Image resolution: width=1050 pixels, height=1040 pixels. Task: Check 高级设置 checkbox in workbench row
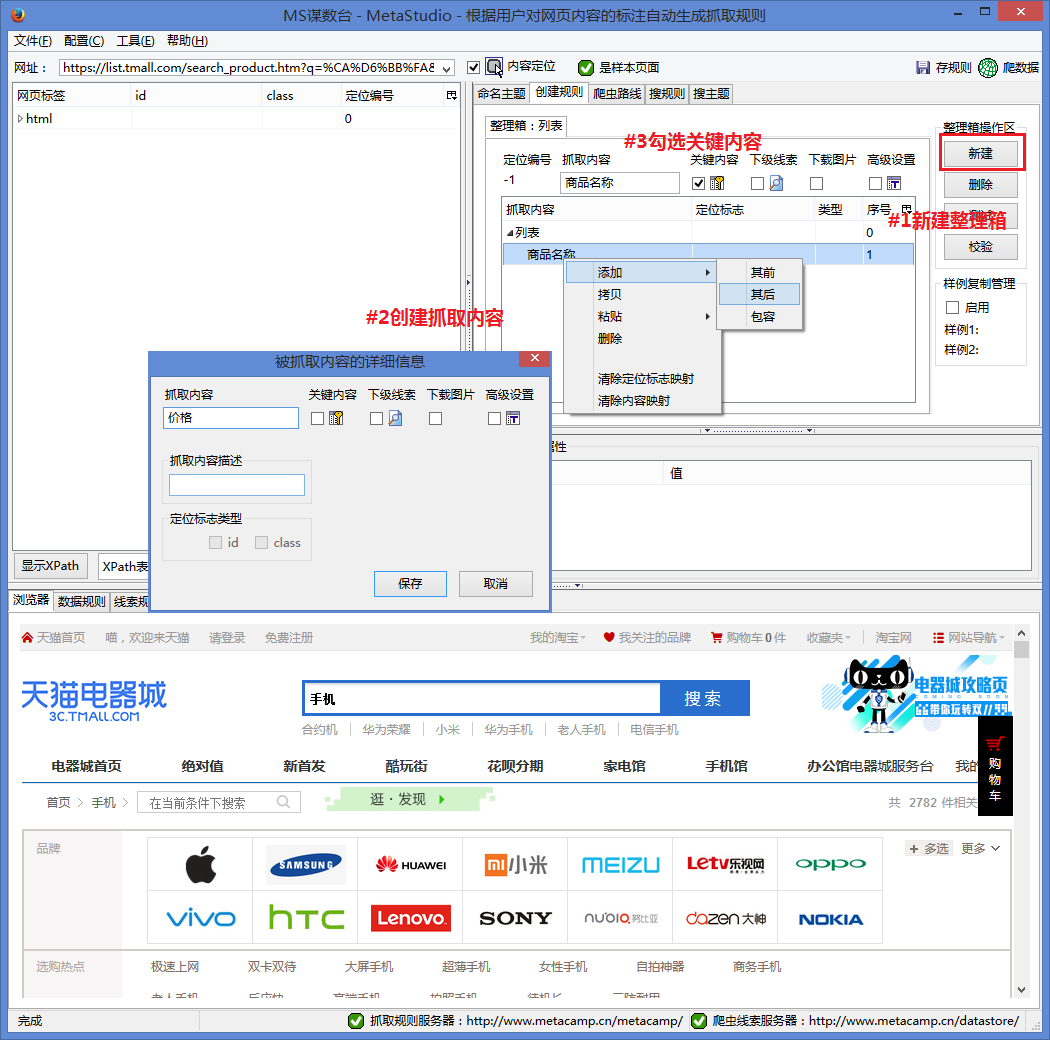(x=875, y=183)
